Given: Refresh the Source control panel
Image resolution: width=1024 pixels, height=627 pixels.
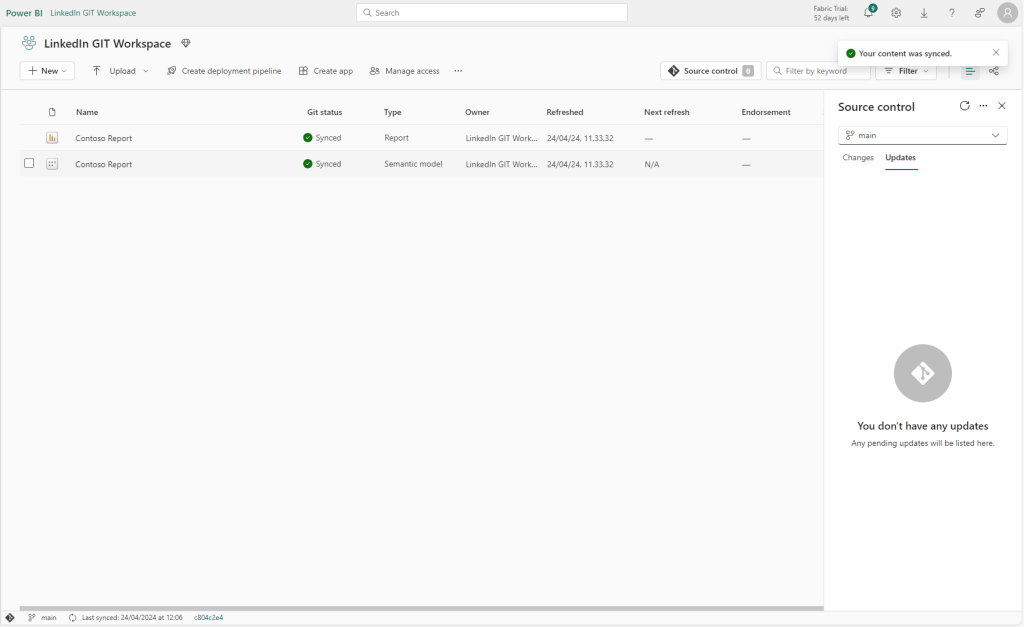Looking at the screenshot, I should pos(964,106).
